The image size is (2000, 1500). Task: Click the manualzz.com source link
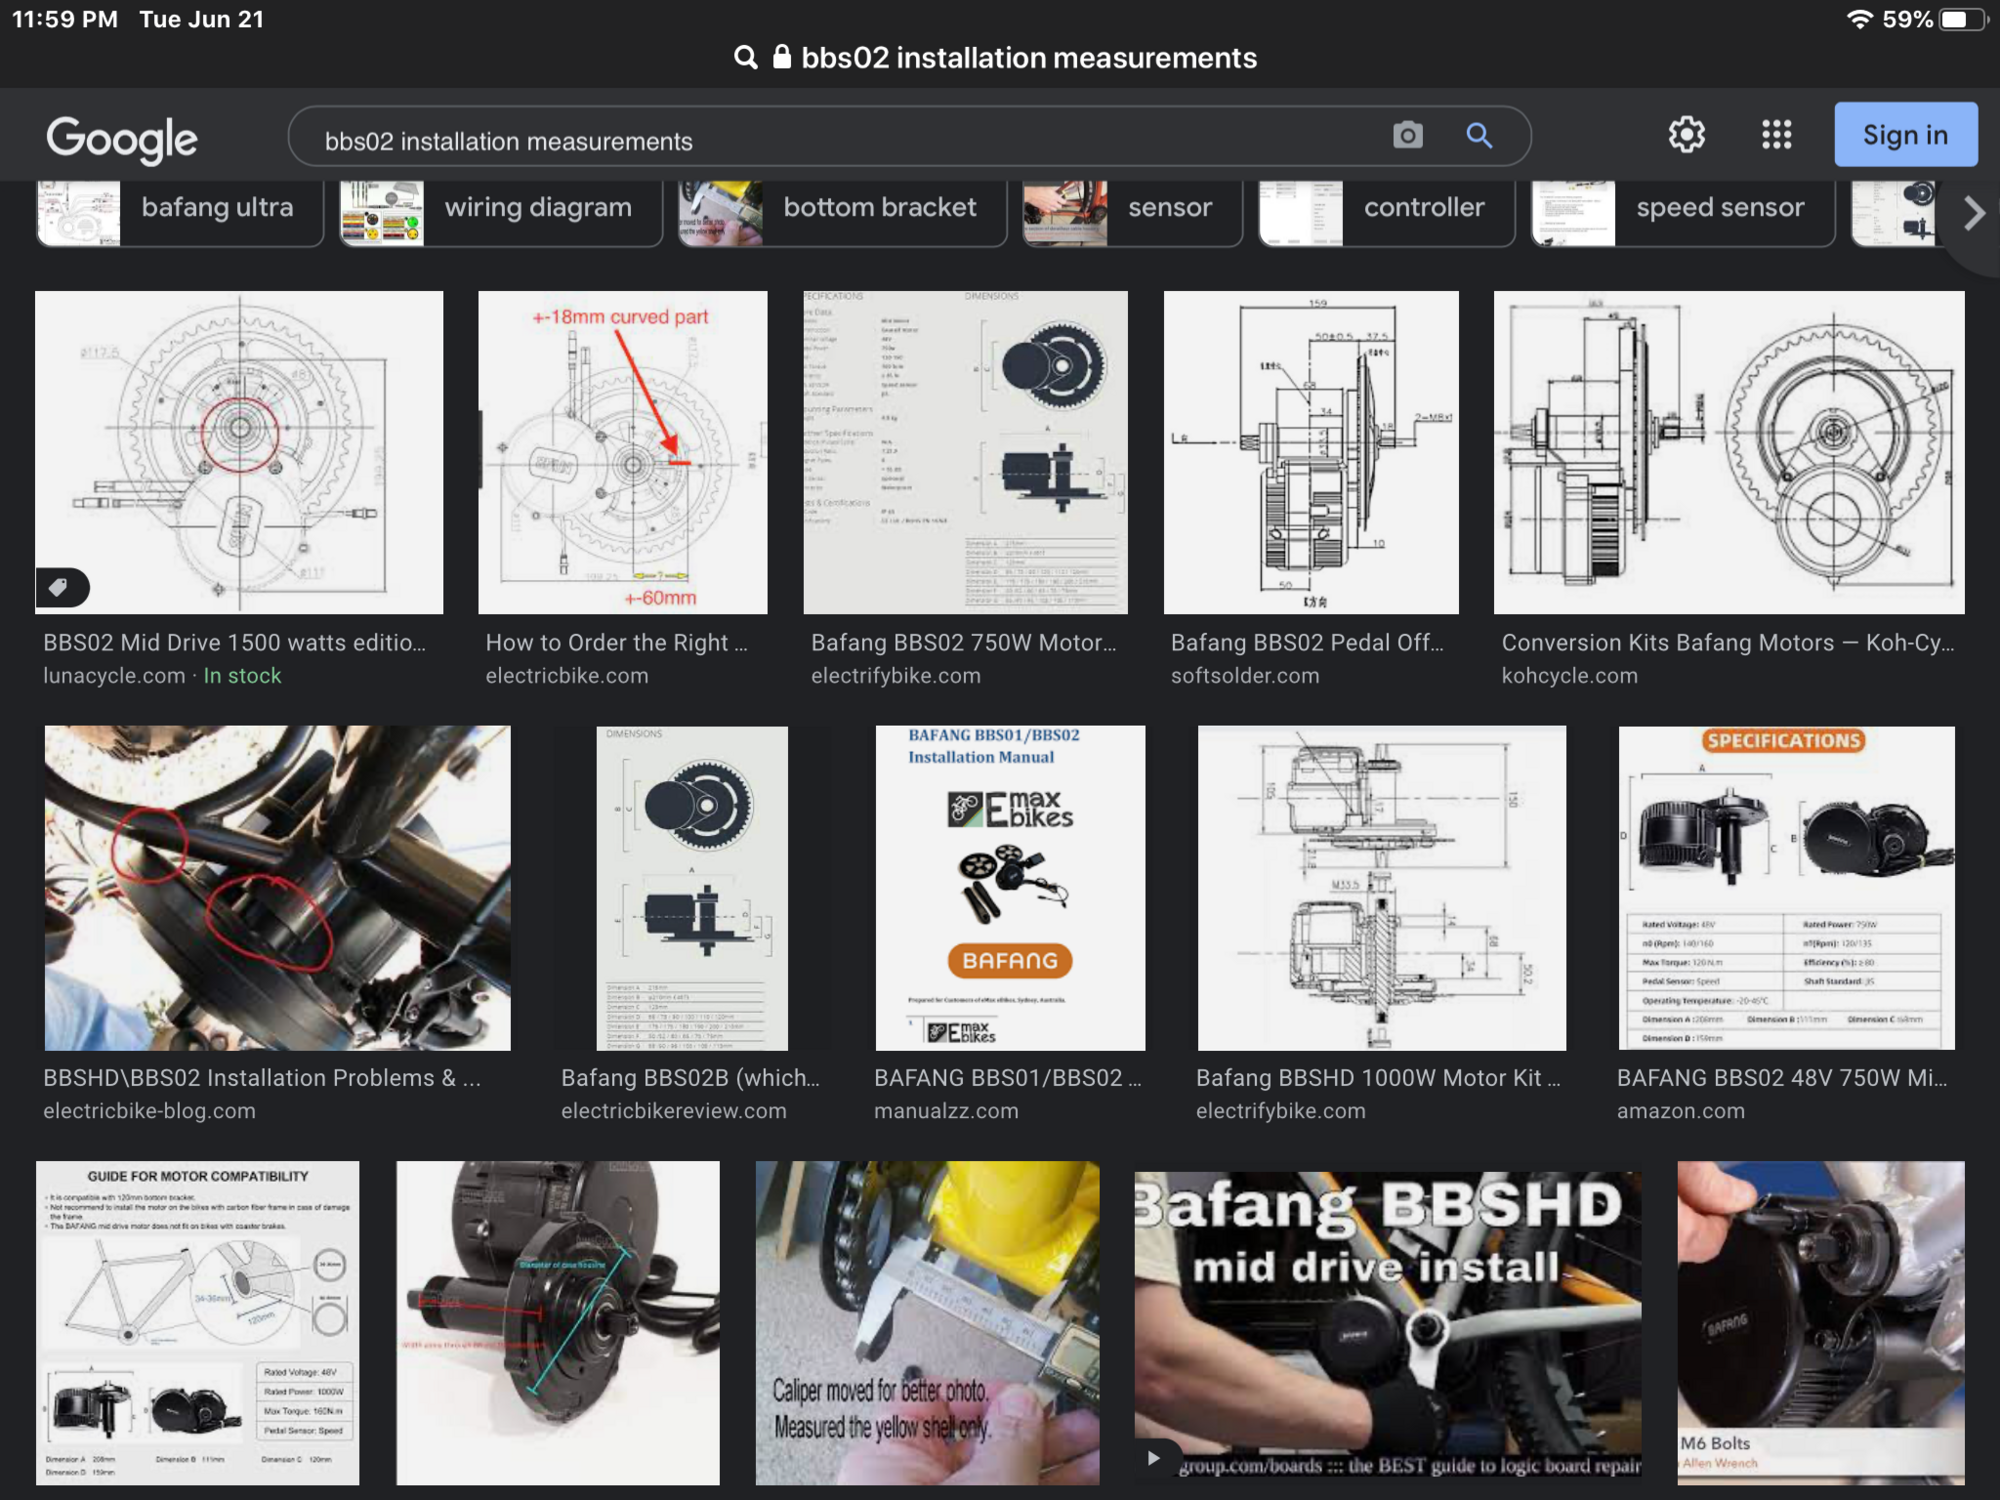(946, 1111)
